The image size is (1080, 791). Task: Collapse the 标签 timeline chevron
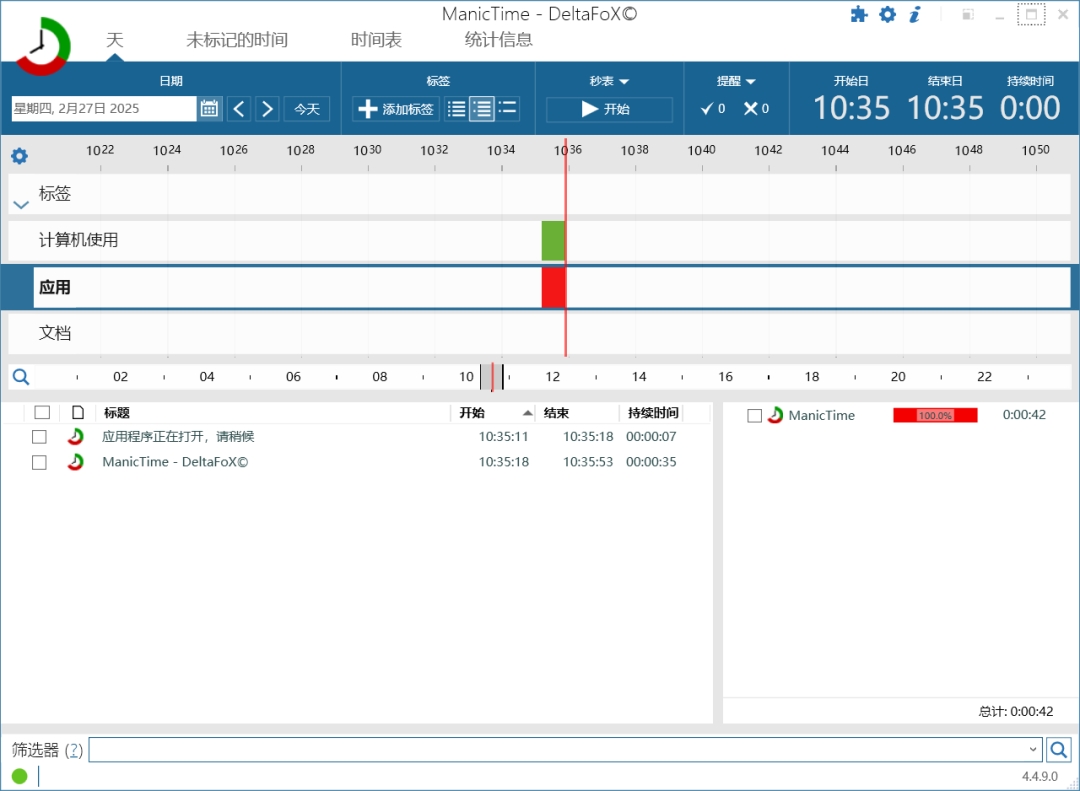point(21,205)
